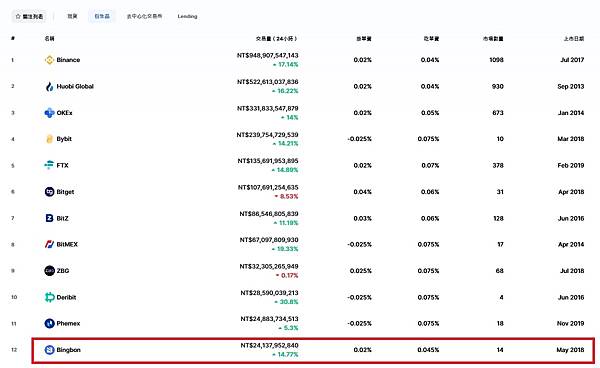The height and width of the screenshot is (368, 600).
Task: Click the Phemex logo icon
Action: (49, 323)
